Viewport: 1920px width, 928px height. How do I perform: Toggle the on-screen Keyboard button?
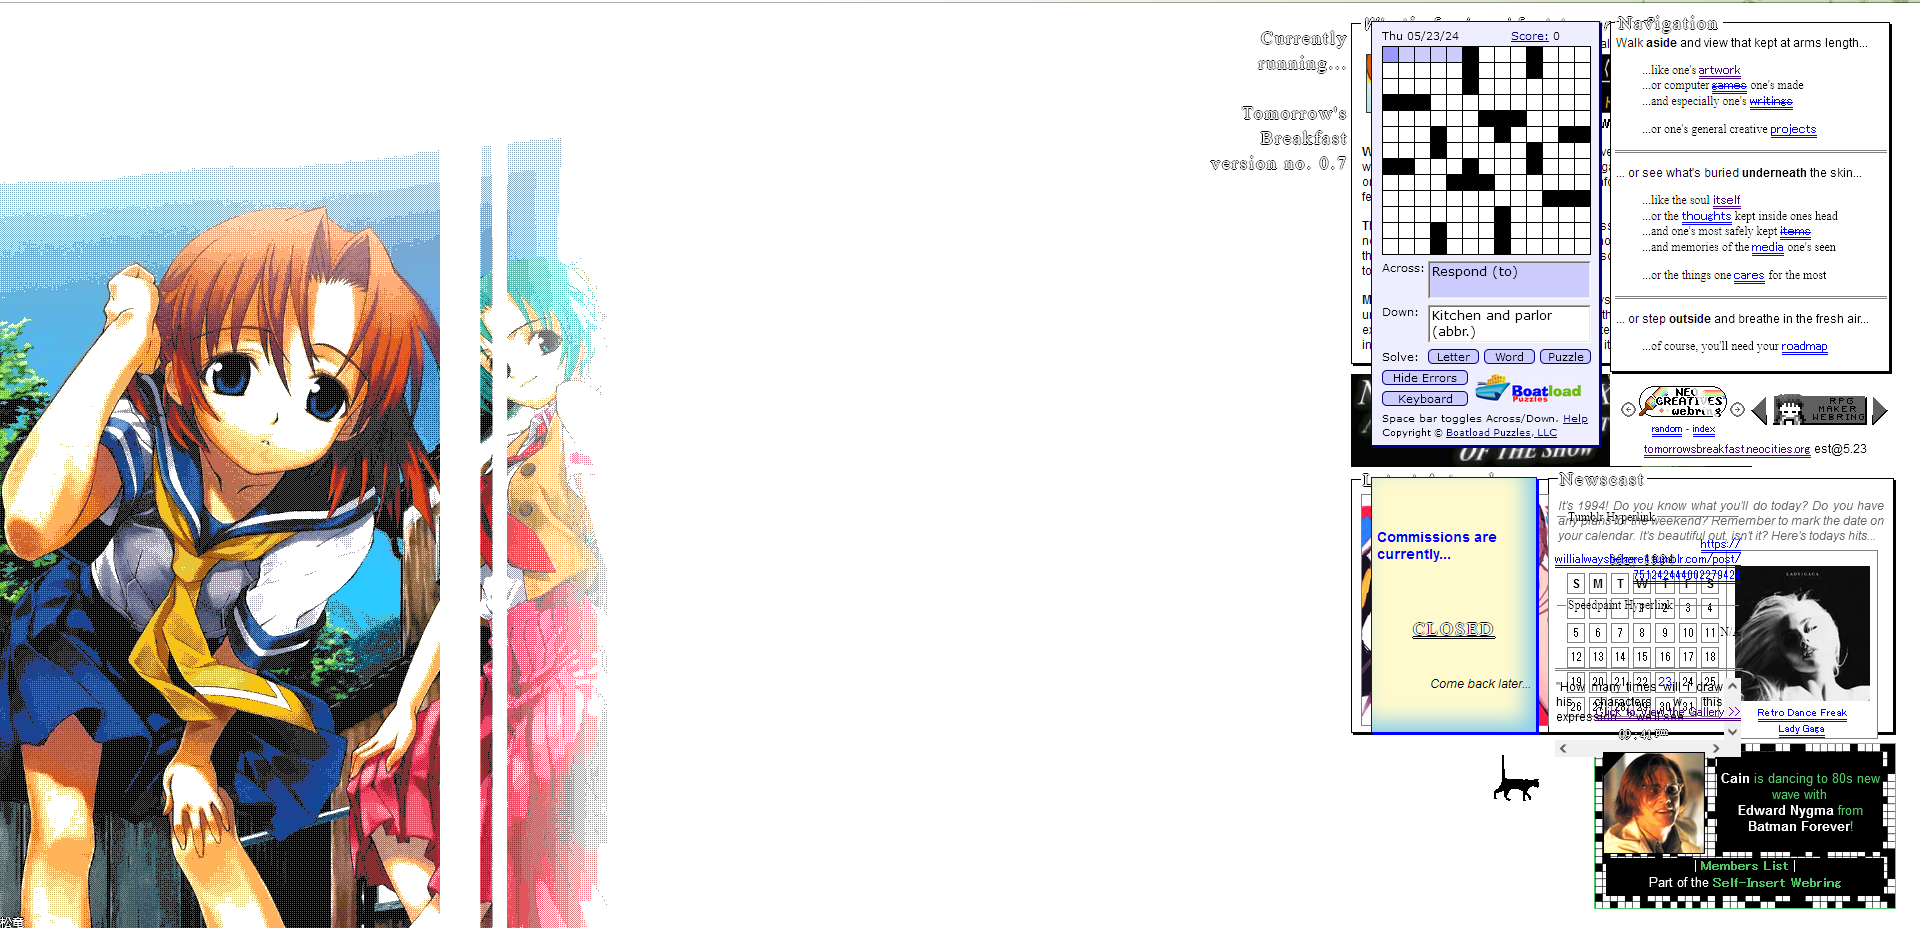click(x=1424, y=399)
